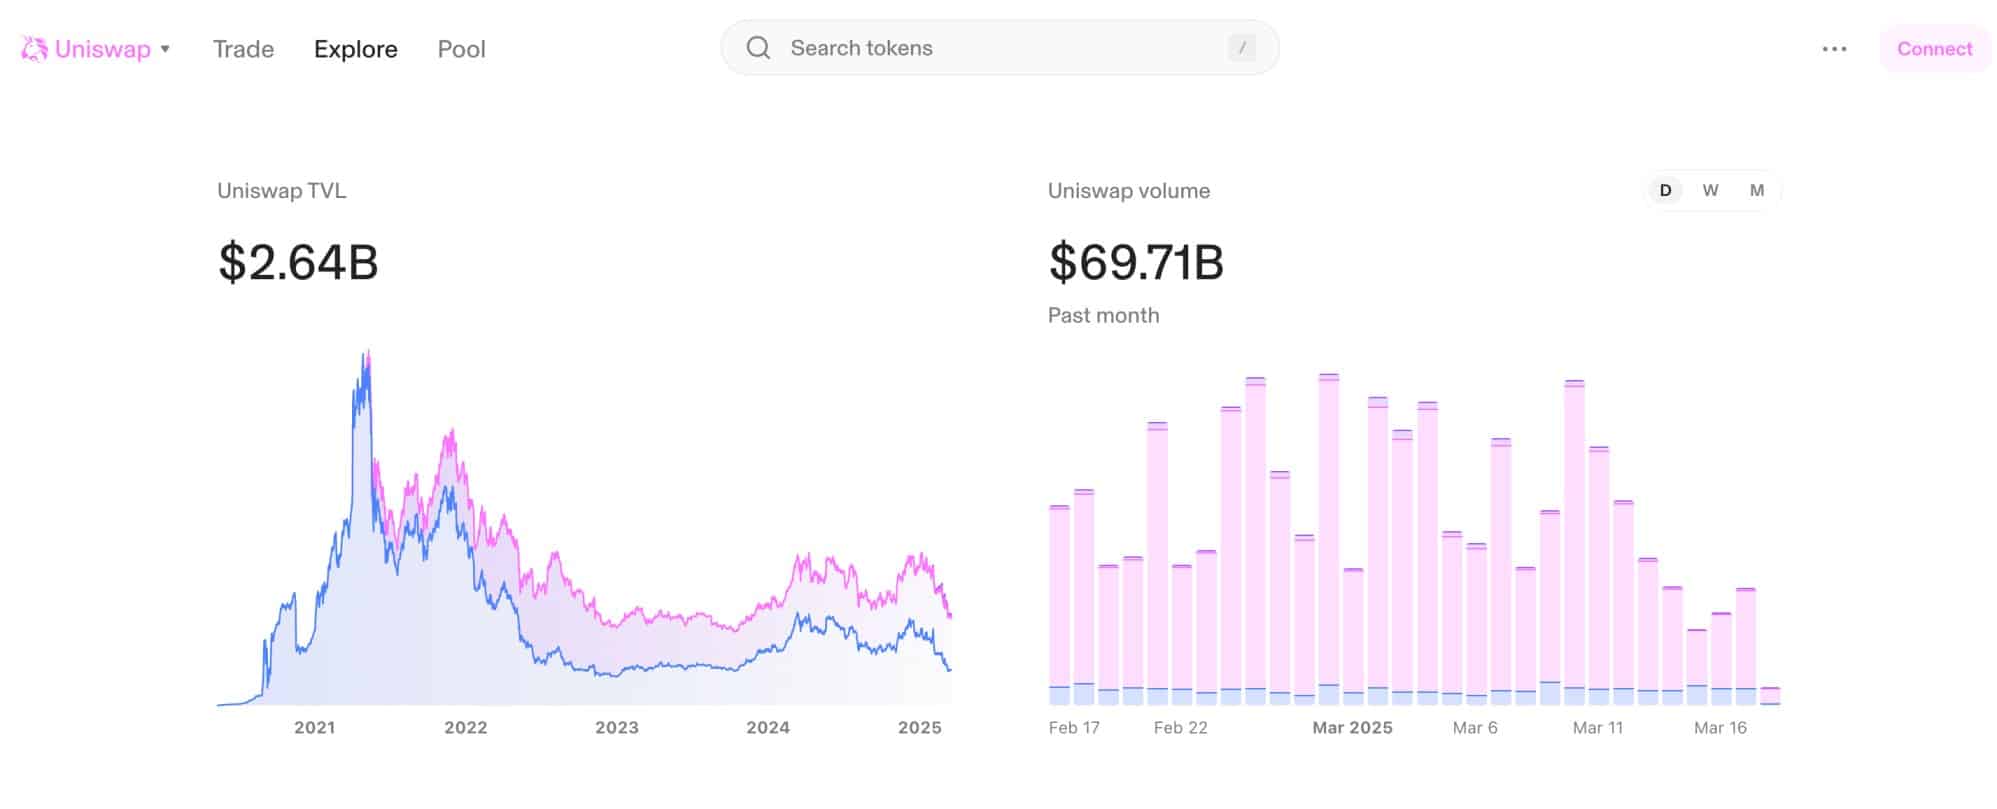This screenshot has height=809, width=1997.
Task: Click the Uniswap TVL heading
Action: (x=282, y=191)
